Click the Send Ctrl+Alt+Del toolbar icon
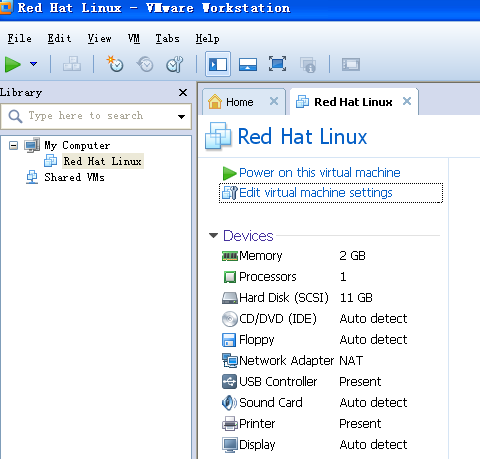This screenshot has height=459, width=480. point(72,64)
